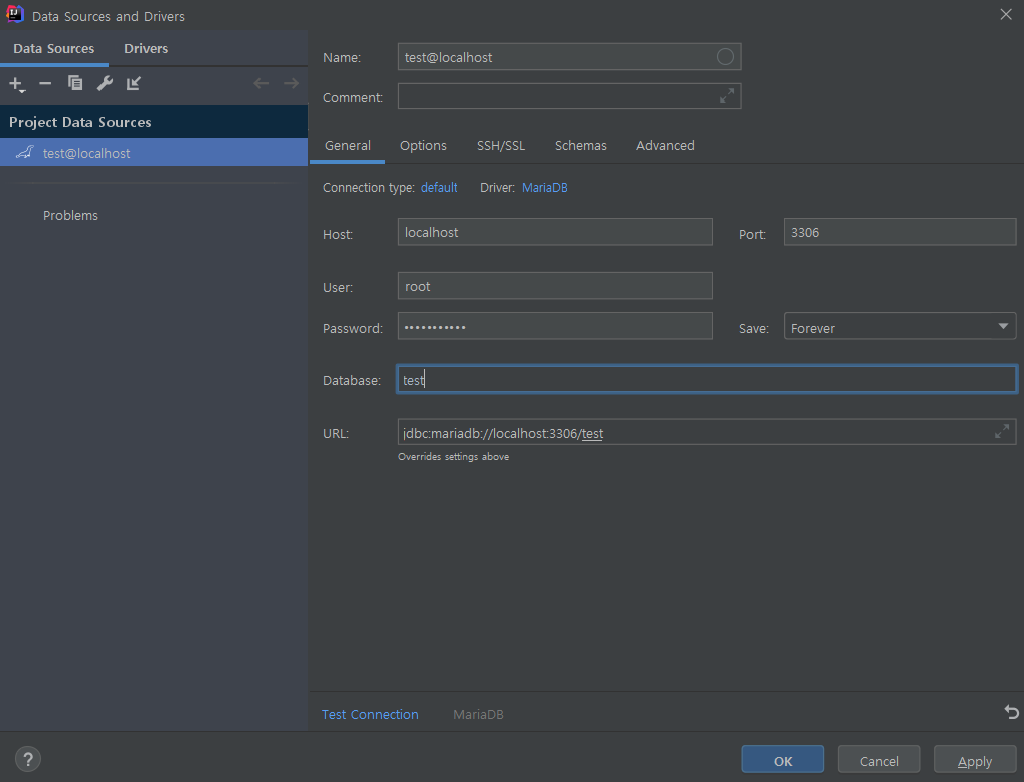
Task: Click the expand icon in the URL field
Action: pos(1002,431)
